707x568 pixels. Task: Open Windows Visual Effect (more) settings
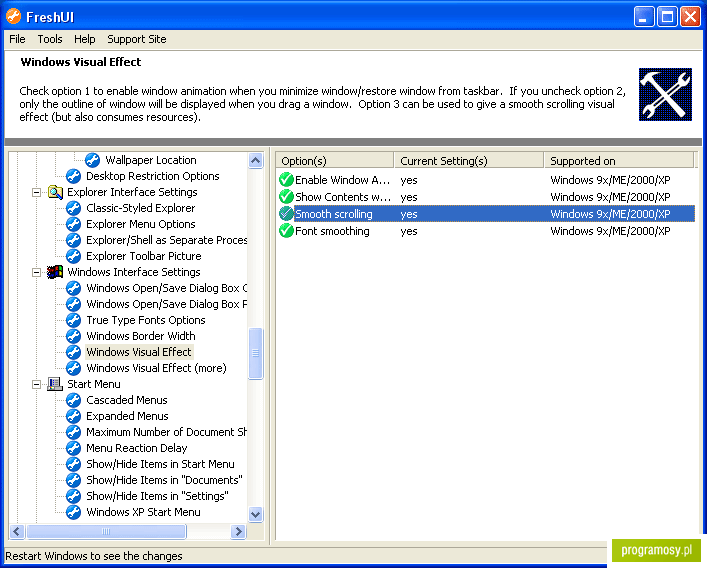156,368
